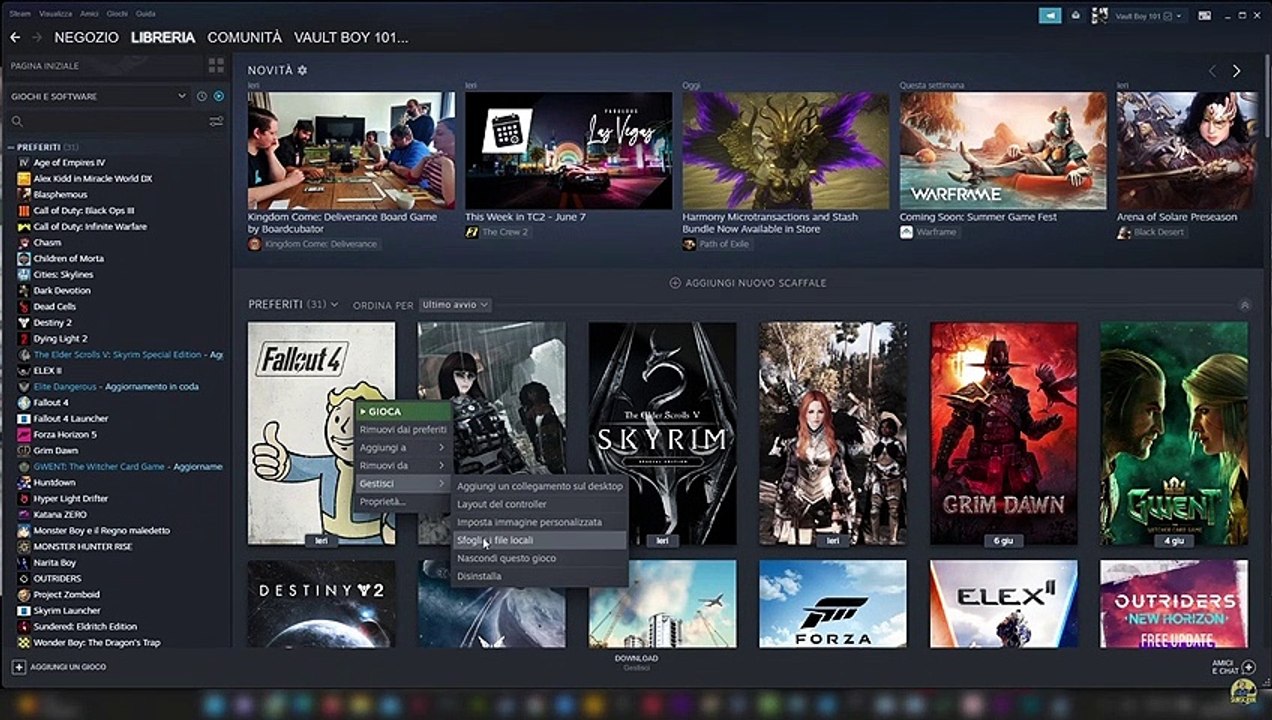1272x720 pixels.
Task: Click Path of Exile publisher icon
Action: 689,244
